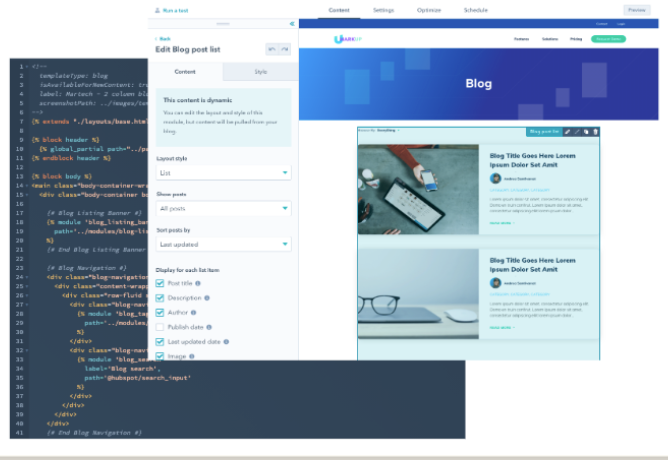The image size is (668, 460).
Task: Click info icon next to Last updated date
Action: [226, 342]
